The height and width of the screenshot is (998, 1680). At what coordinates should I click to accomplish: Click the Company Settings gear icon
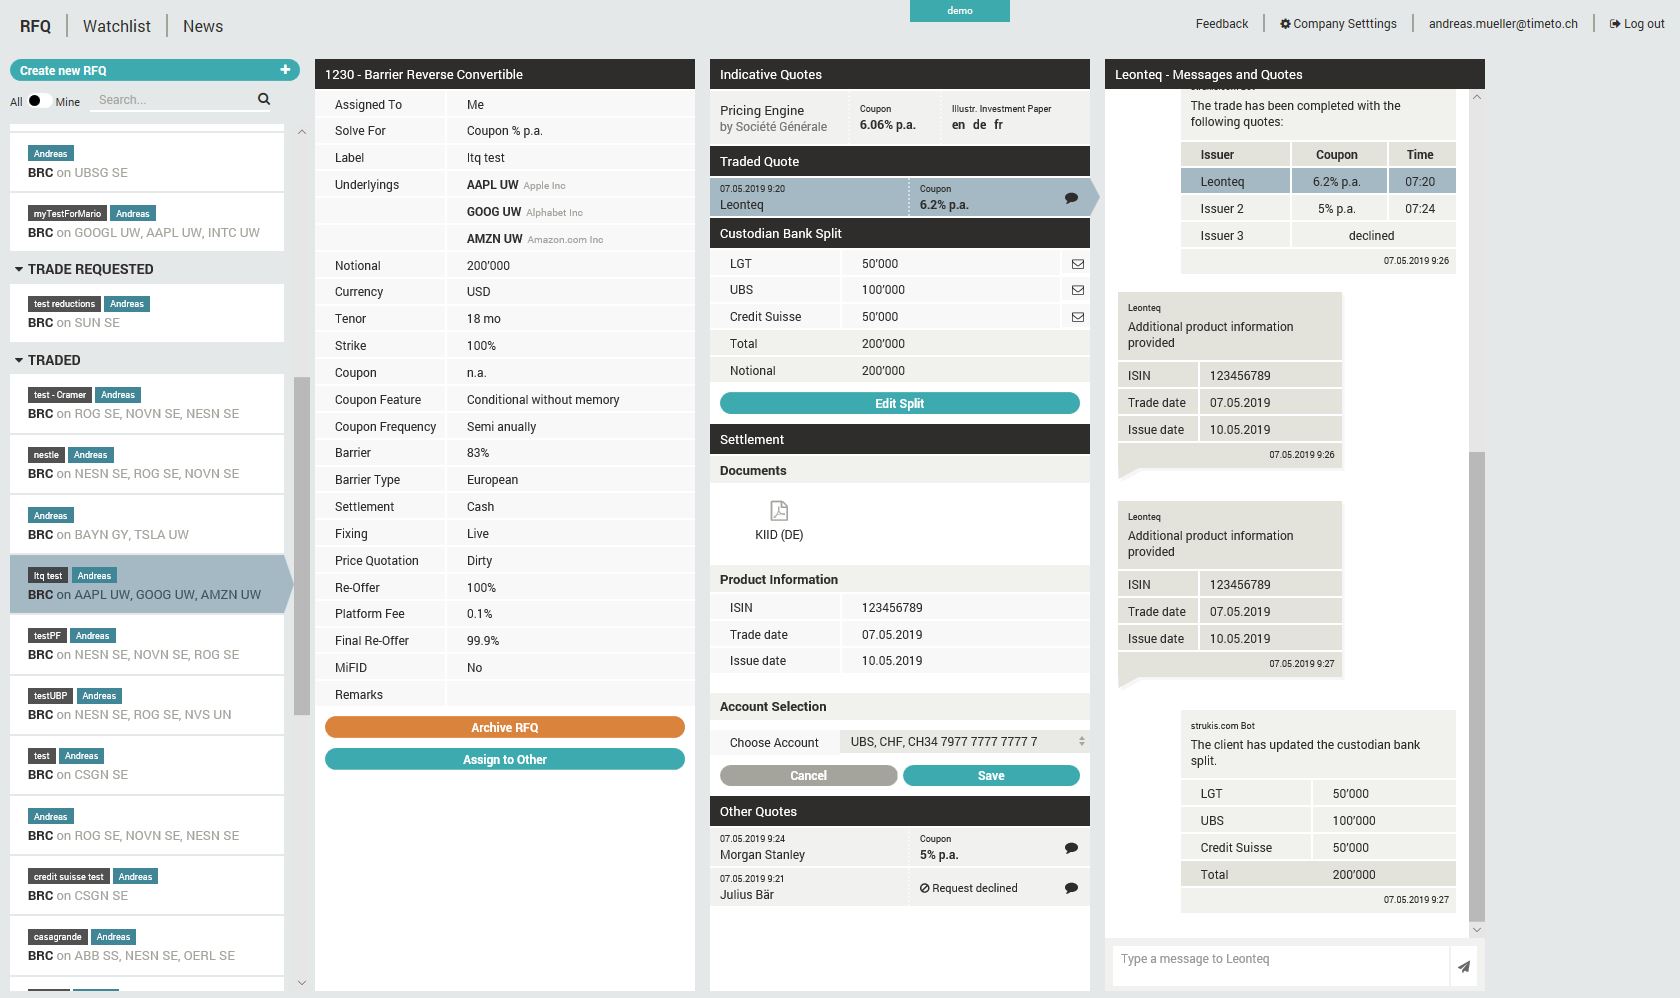tap(1285, 23)
